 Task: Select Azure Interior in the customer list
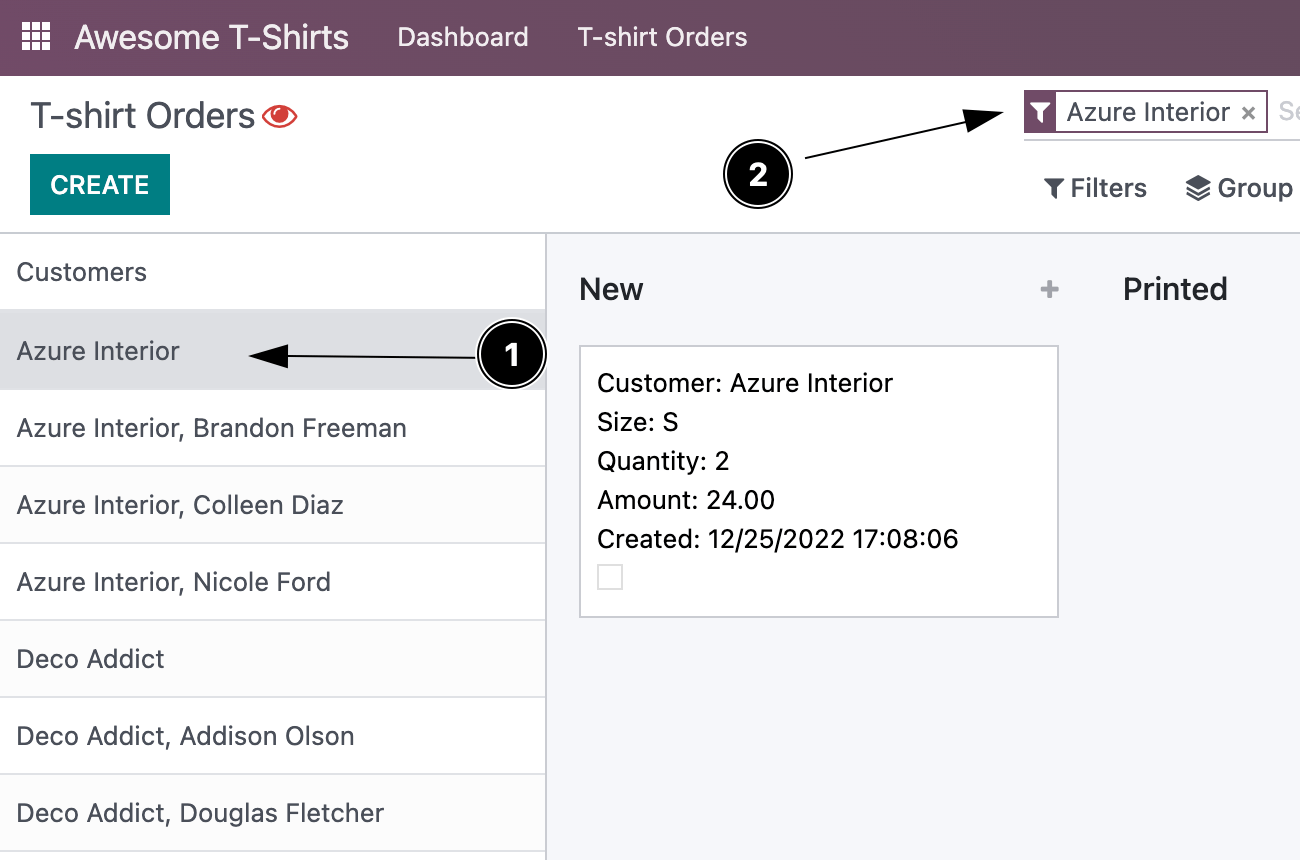97,351
